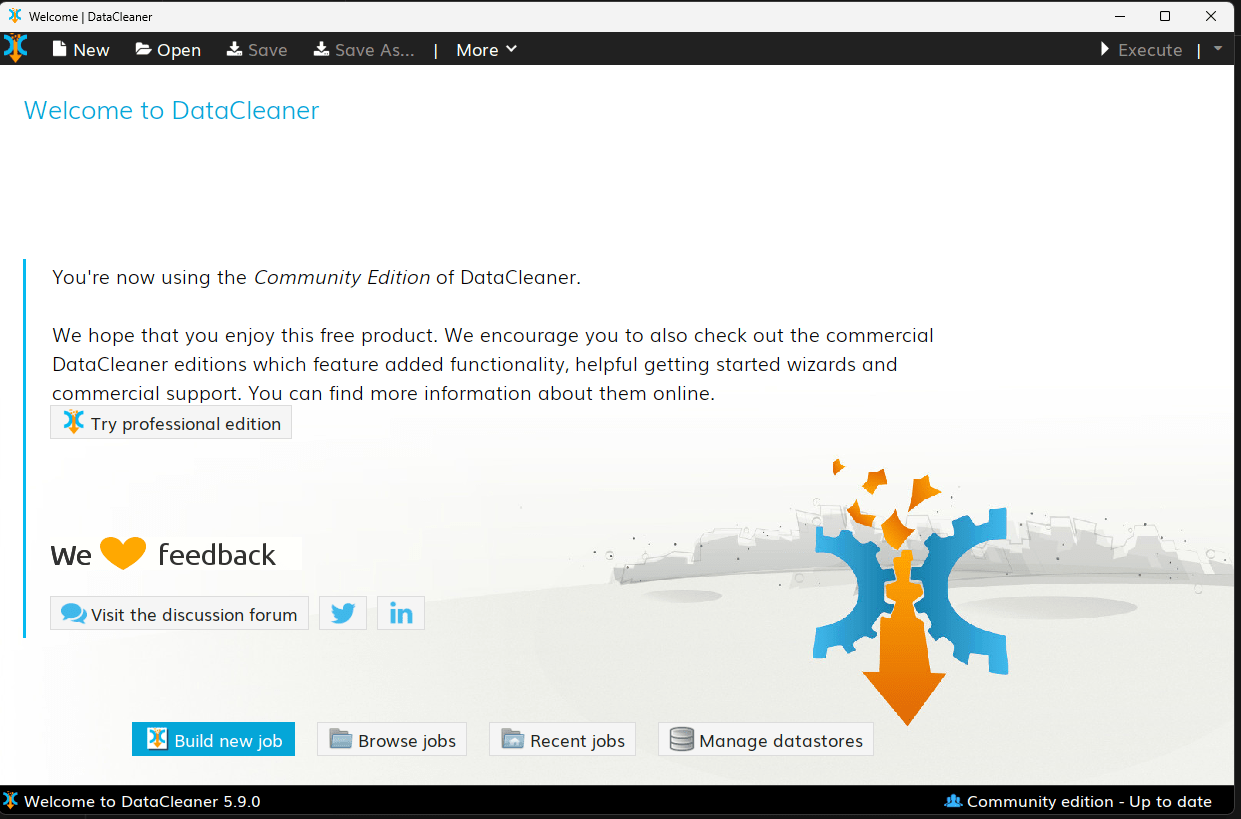Open the Twitter bird icon link
Image resolution: width=1241 pixels, height=819 pixels.
tap(343, 614)
